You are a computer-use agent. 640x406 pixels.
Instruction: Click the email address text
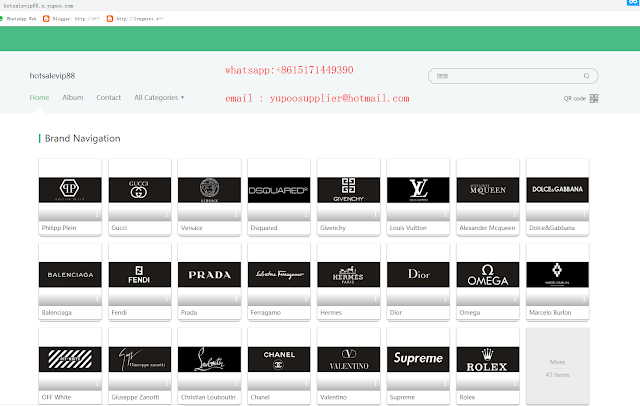click(318, 98)
